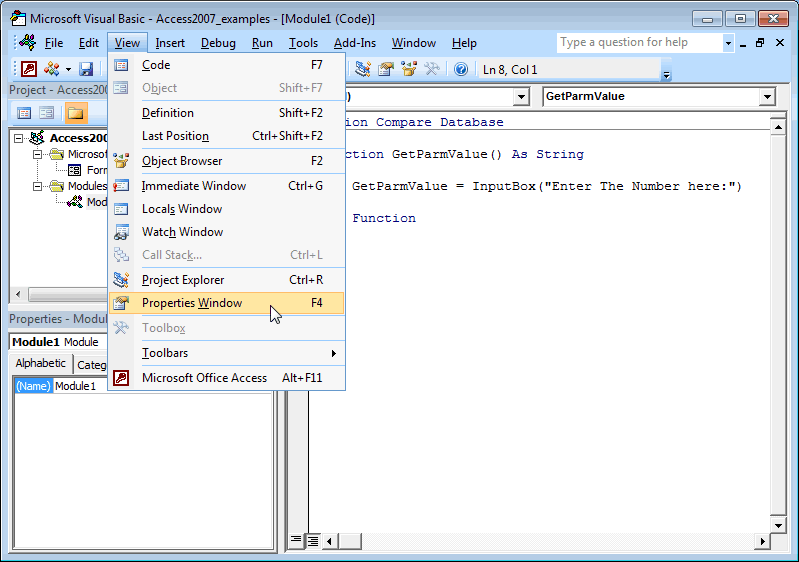The image size is (799, 562).
Task: Choose Watch Window in View menu
Action: click(227, 232)
